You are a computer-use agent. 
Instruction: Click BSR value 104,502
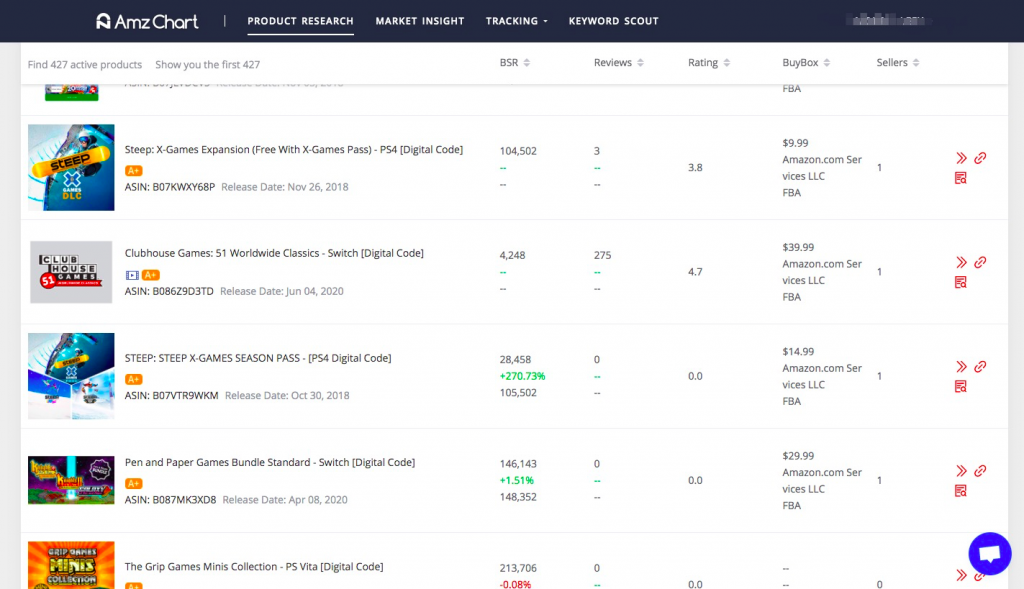coord(518,151)
